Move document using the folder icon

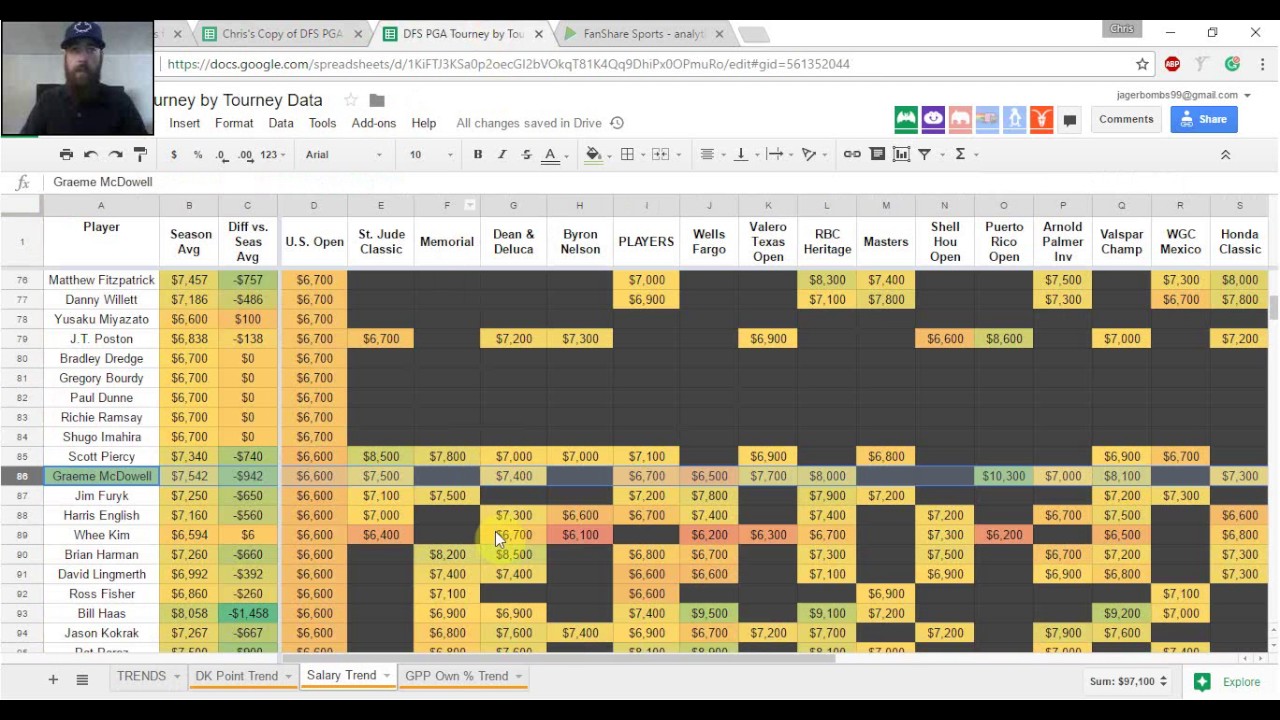tap(377, 100)
